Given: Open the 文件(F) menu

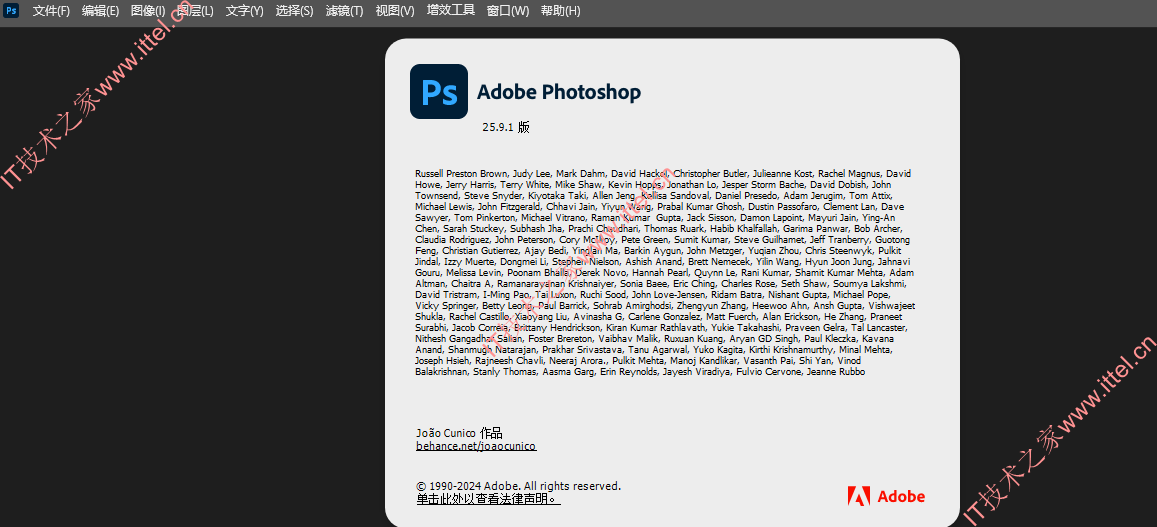Looking at the screenshot, I should (51, 11).
